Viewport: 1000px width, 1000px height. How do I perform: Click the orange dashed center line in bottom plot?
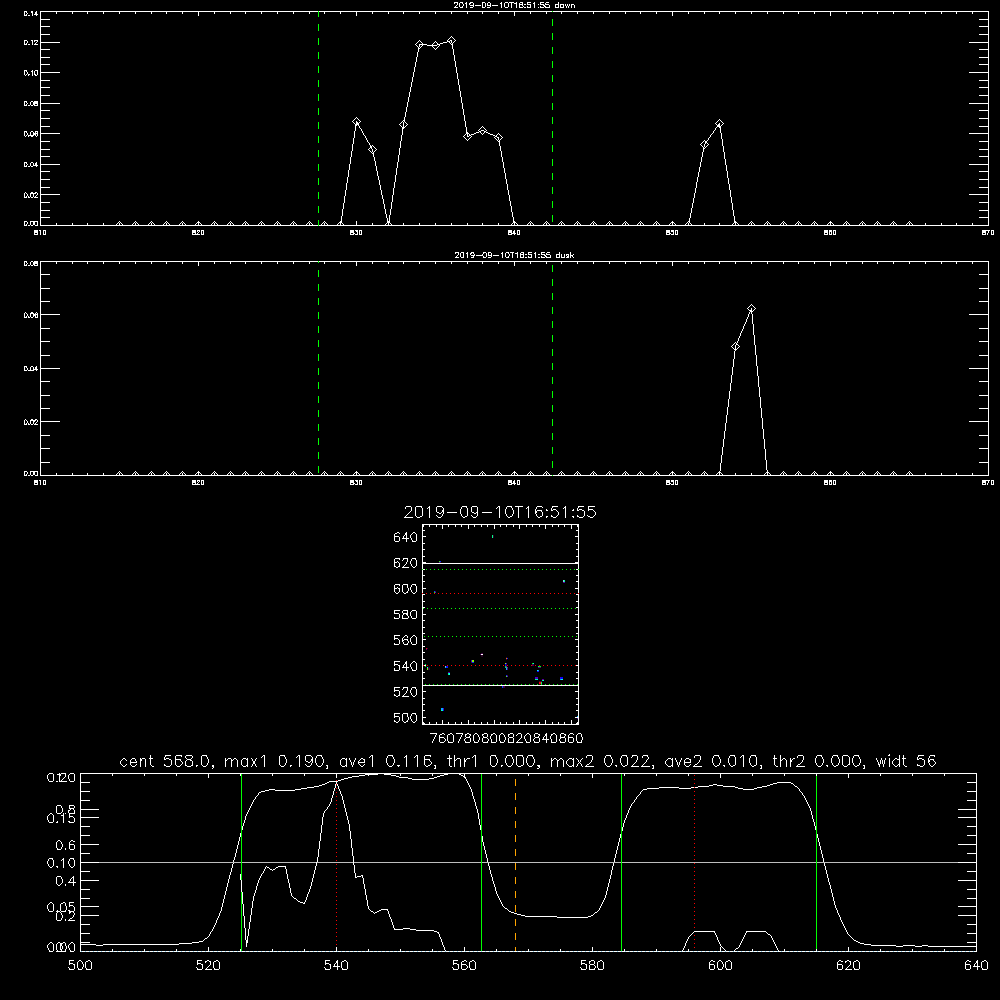pyautogui.click(x=515, y=862)
